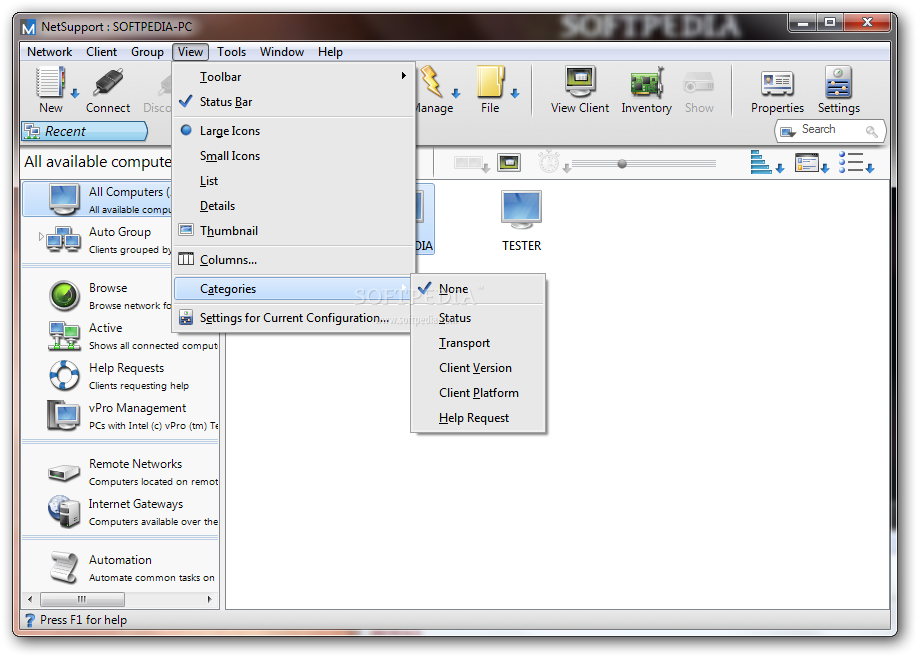Choose Client Platform category
Screen dimensions: 918x657
[x=478, y=393]
